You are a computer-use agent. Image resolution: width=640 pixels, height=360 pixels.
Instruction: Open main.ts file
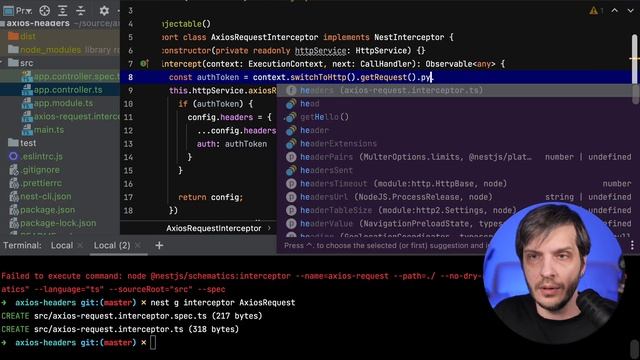tap(48, 130)
